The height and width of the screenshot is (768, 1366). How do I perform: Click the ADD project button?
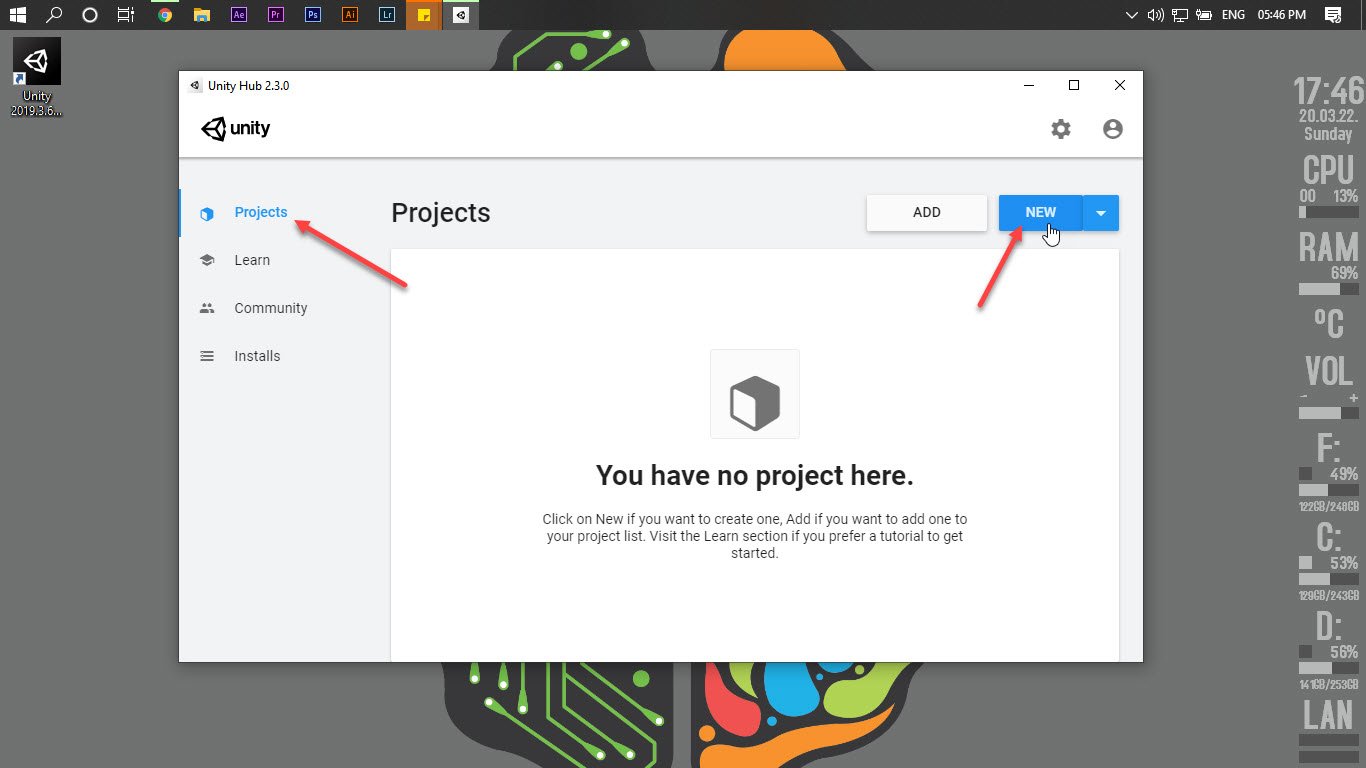(x=927, y=212)
